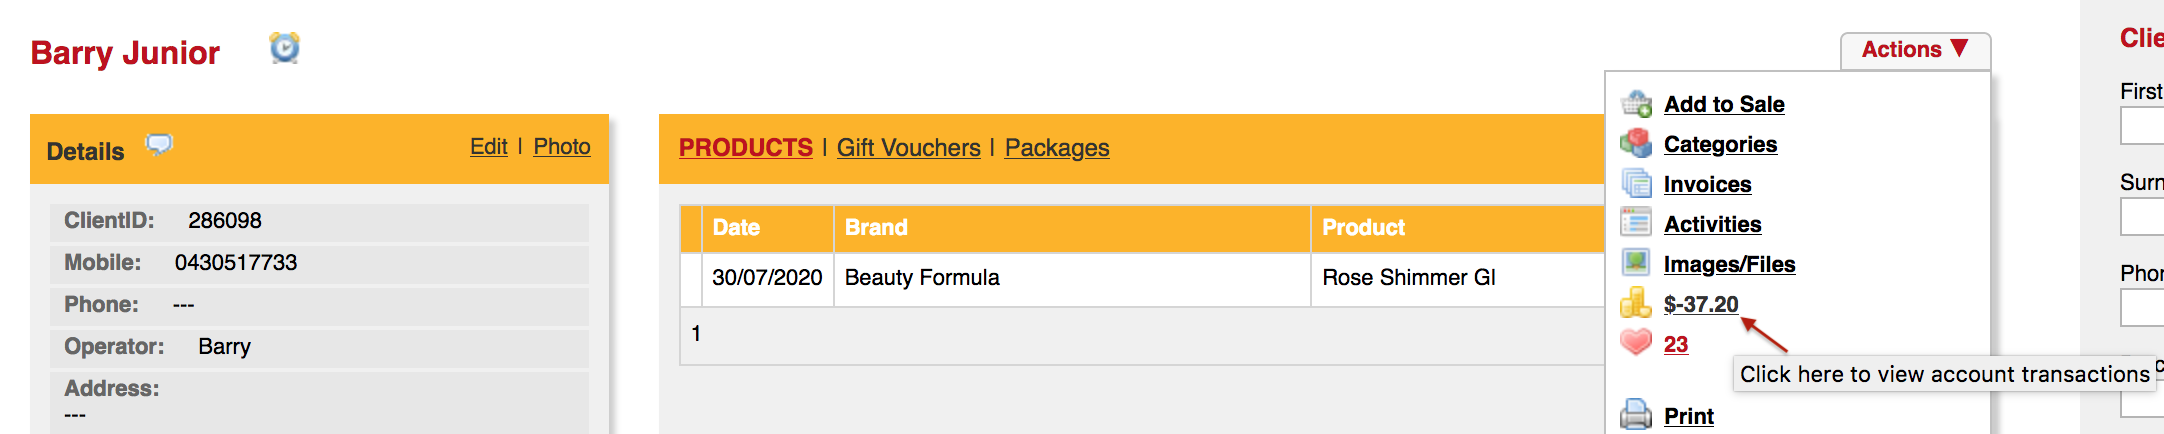Click the Images/Files picture icon
This screenshot has width=2164, height=434.
(1636, 263)
